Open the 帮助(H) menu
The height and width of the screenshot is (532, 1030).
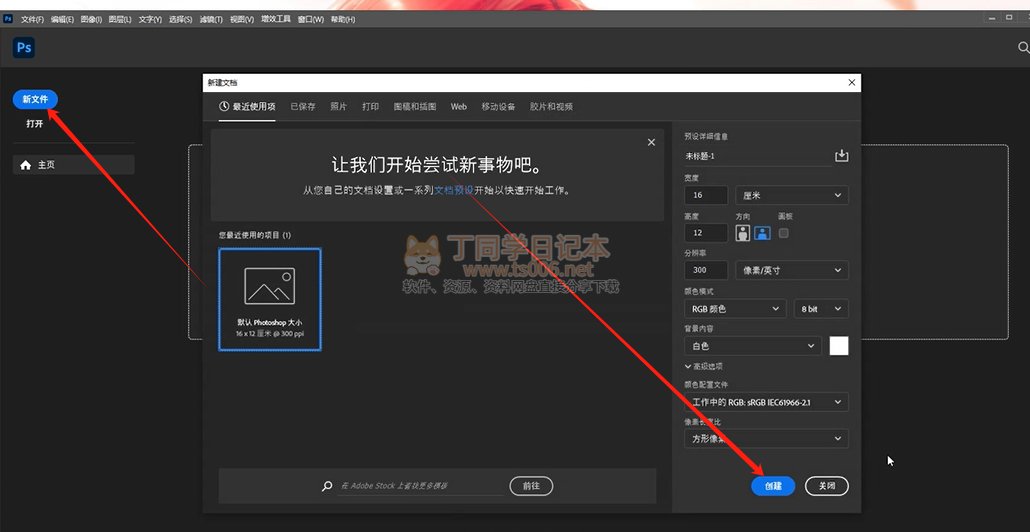[343, 20]
